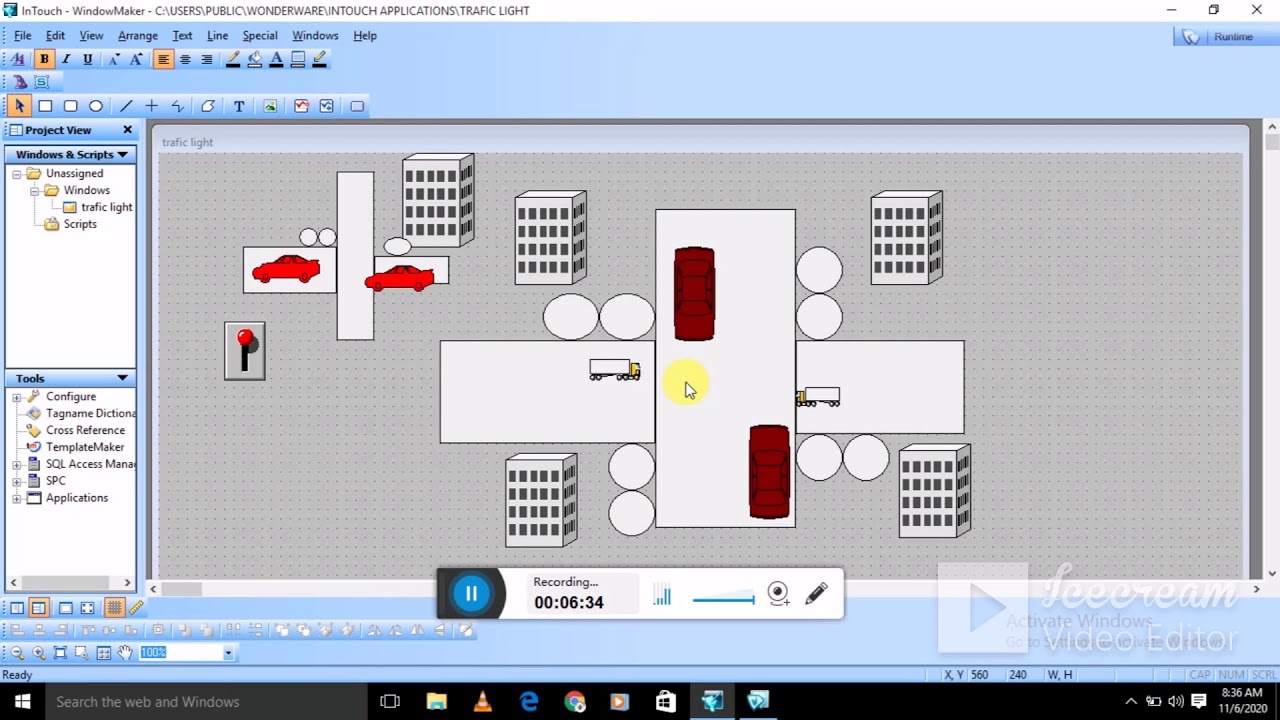Toggle the Ruler display
The width and height of the screenshot is (1280, 720).
pyautogui.click(x=136, y=608)
